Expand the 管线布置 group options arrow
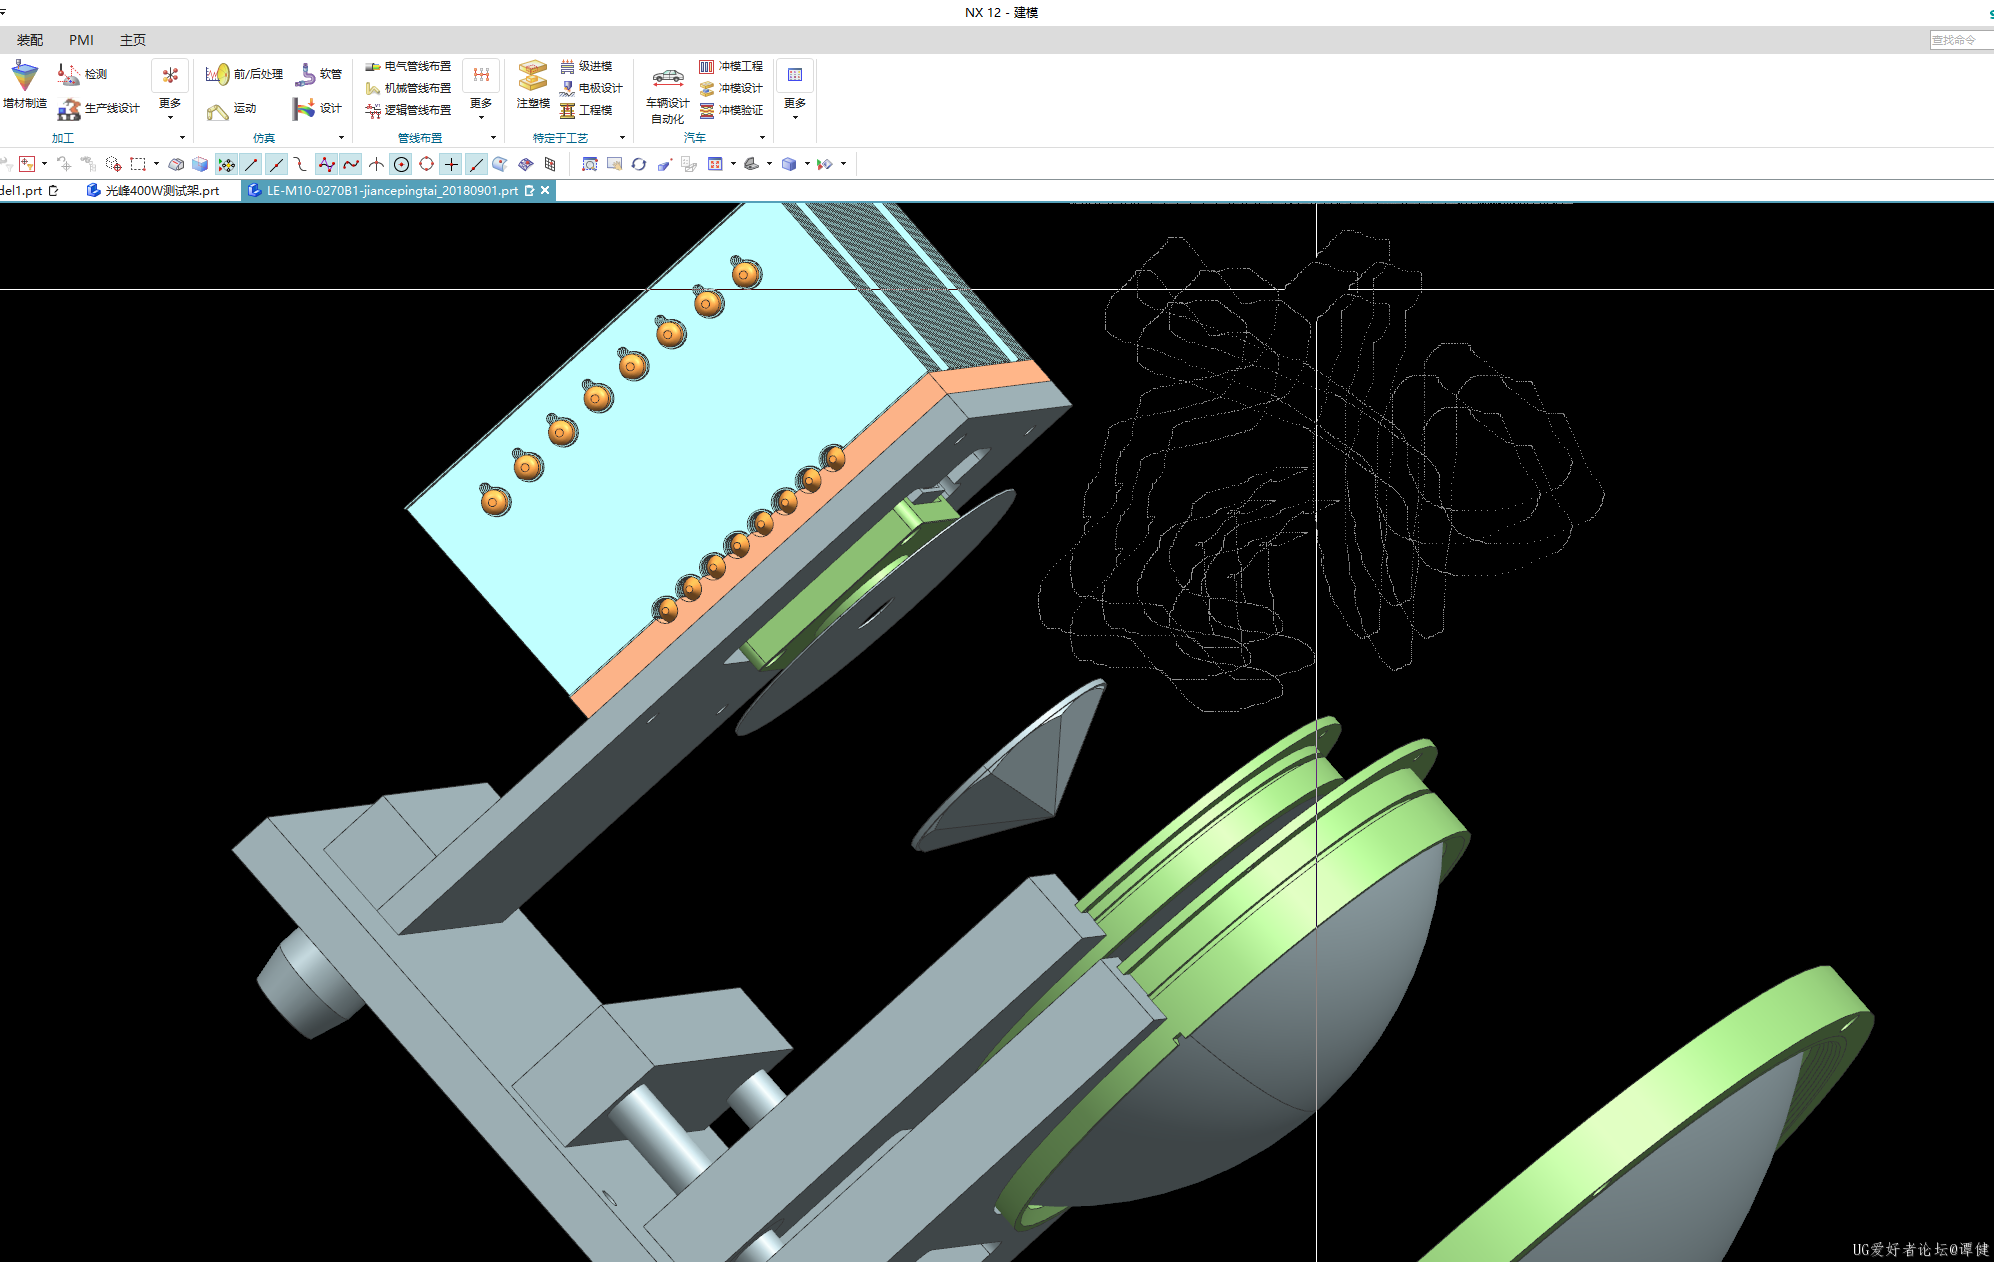The height and width of the screenshot is (1262, 1994). (x=493, y=138)
